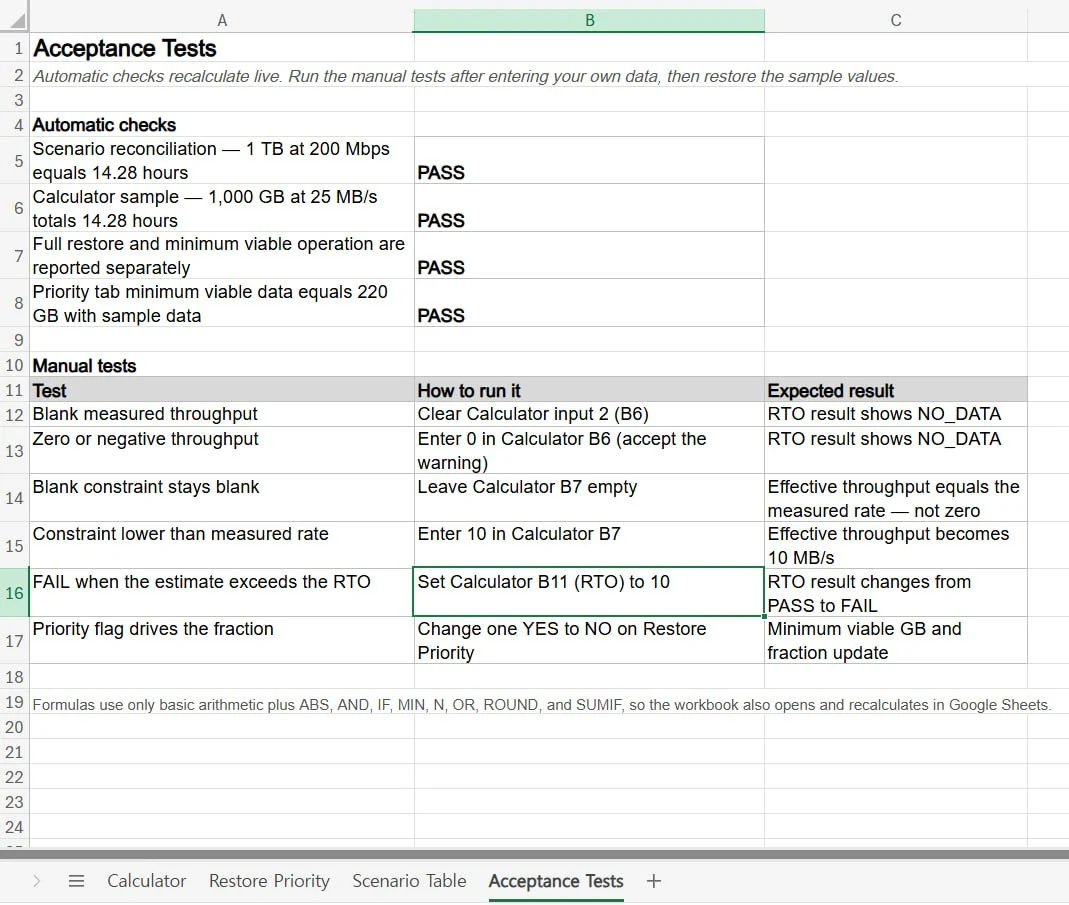Viewport: 1069px width, 905px height.
Task: Click the 'How to run it' header cell
Action: click(589, 390)
